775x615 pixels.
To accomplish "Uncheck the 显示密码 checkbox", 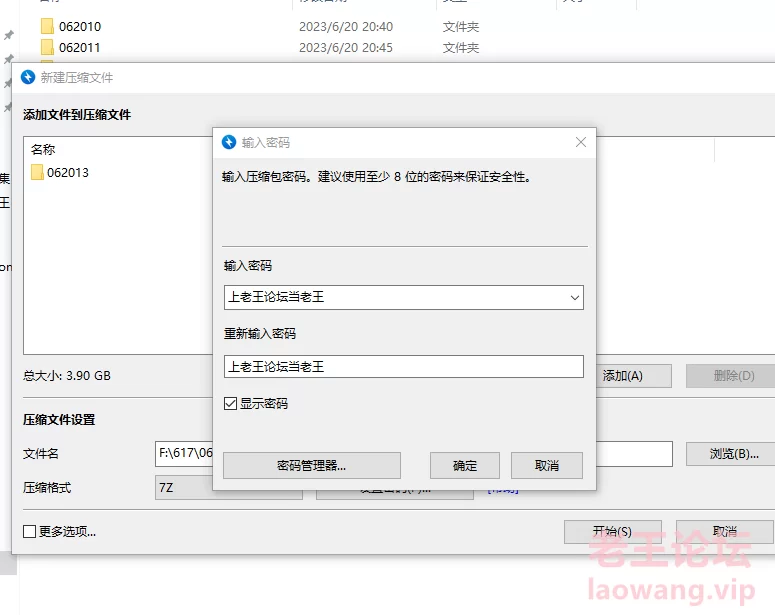I will click(230, 403).
